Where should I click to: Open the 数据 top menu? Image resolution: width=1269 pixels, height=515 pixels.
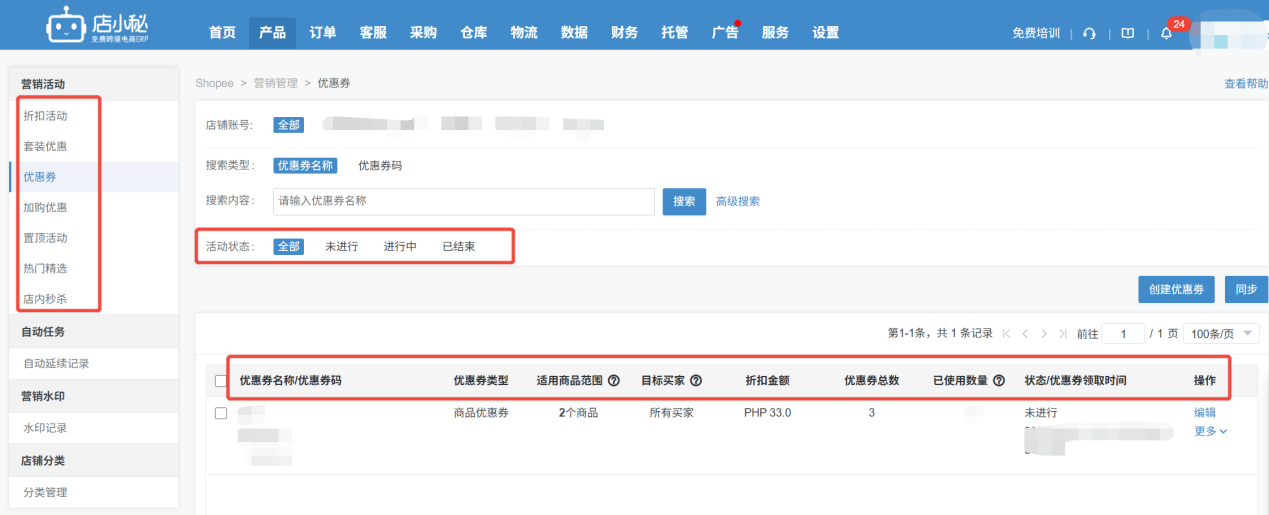point(574,33)
